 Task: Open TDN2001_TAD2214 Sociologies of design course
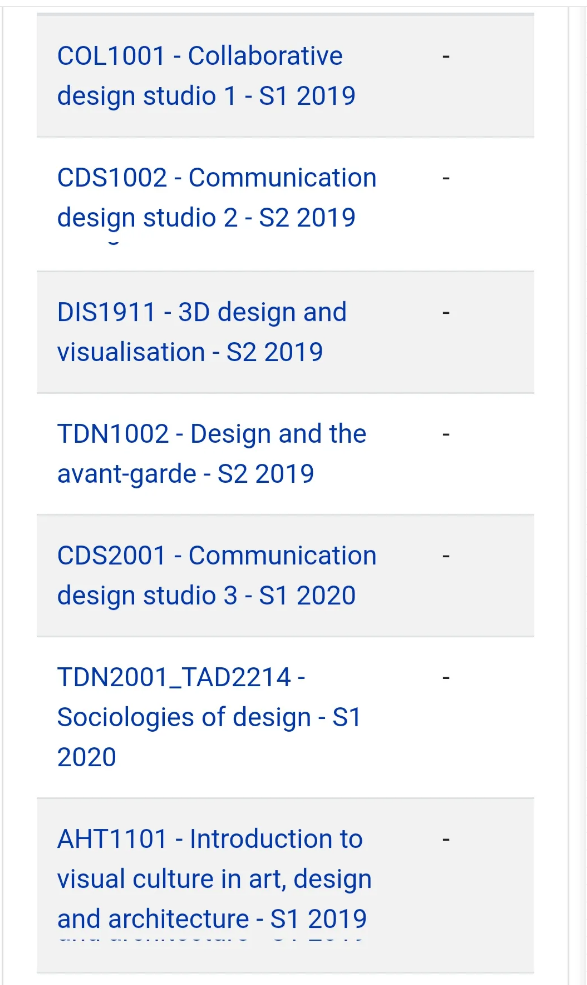point(209,717)
